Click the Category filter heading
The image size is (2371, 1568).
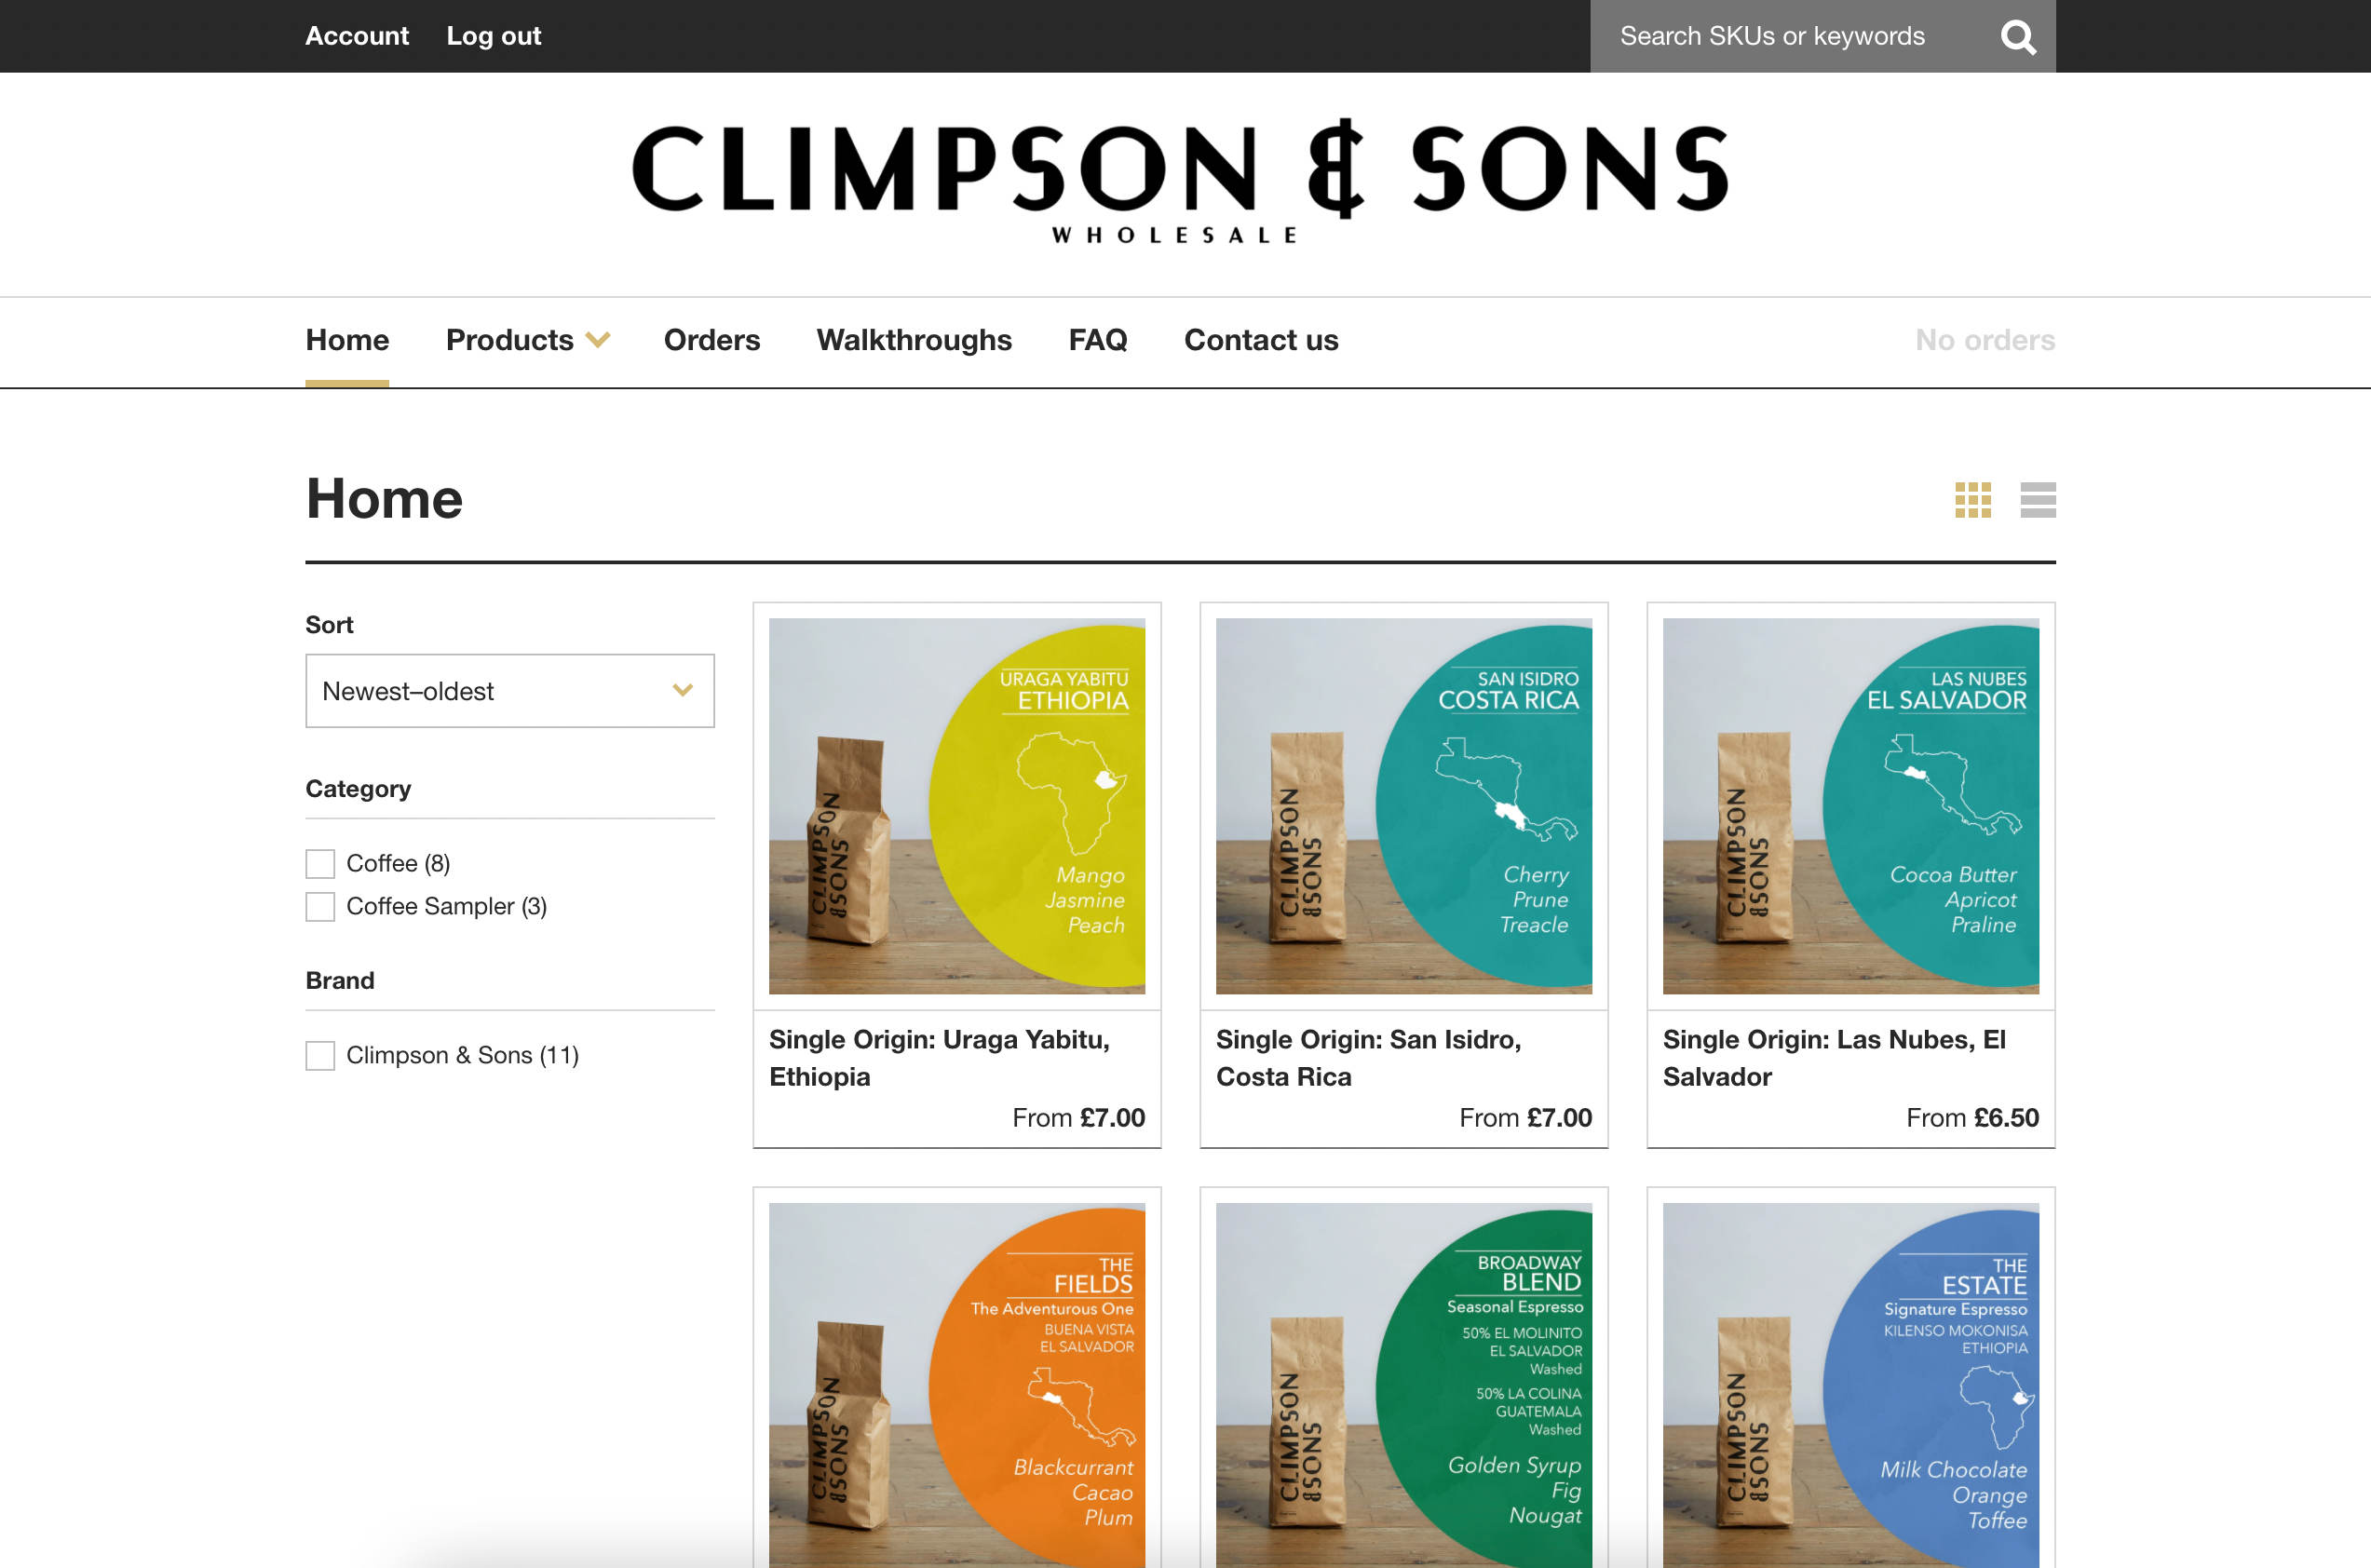[x=358, y=789]
